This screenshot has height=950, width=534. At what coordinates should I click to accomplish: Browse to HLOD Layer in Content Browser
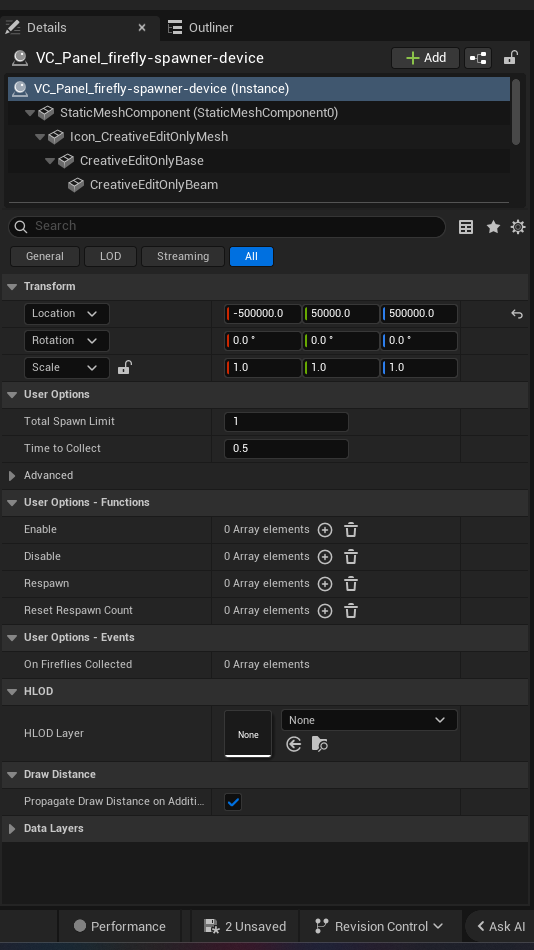tap(319, 744)
